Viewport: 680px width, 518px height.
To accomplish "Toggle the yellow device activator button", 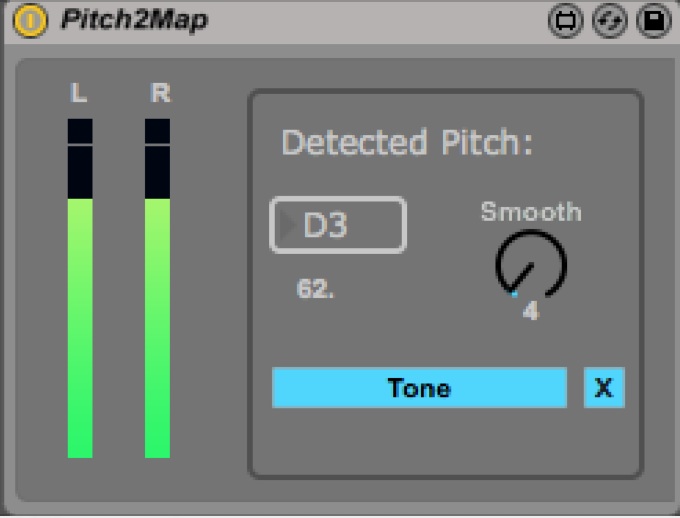I will click(32, 21).
